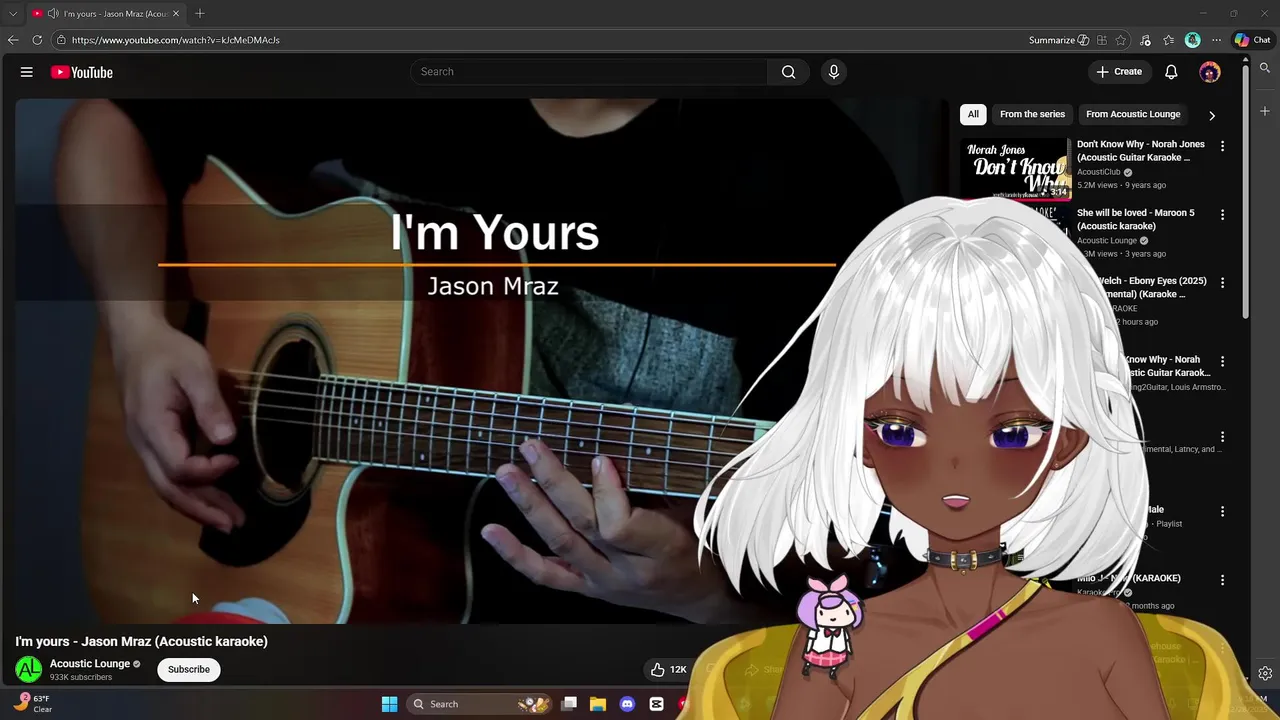Viewport: 1280px width, 720px height.
Task: Click Summarize in the address bar
Action: coord(1058,40)
